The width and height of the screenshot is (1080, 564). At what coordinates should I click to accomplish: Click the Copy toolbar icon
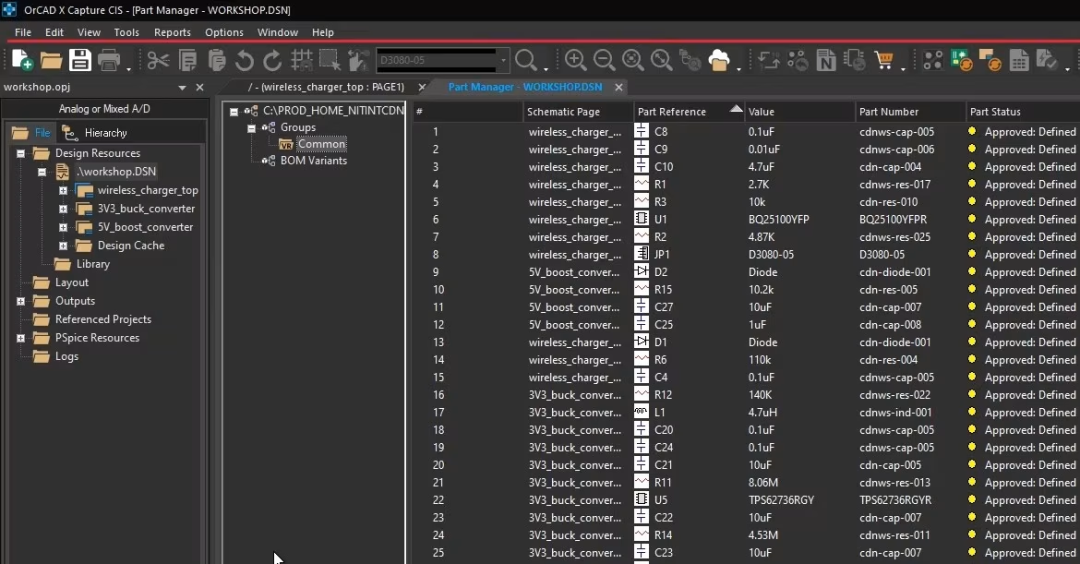click(x=188, y=61)
